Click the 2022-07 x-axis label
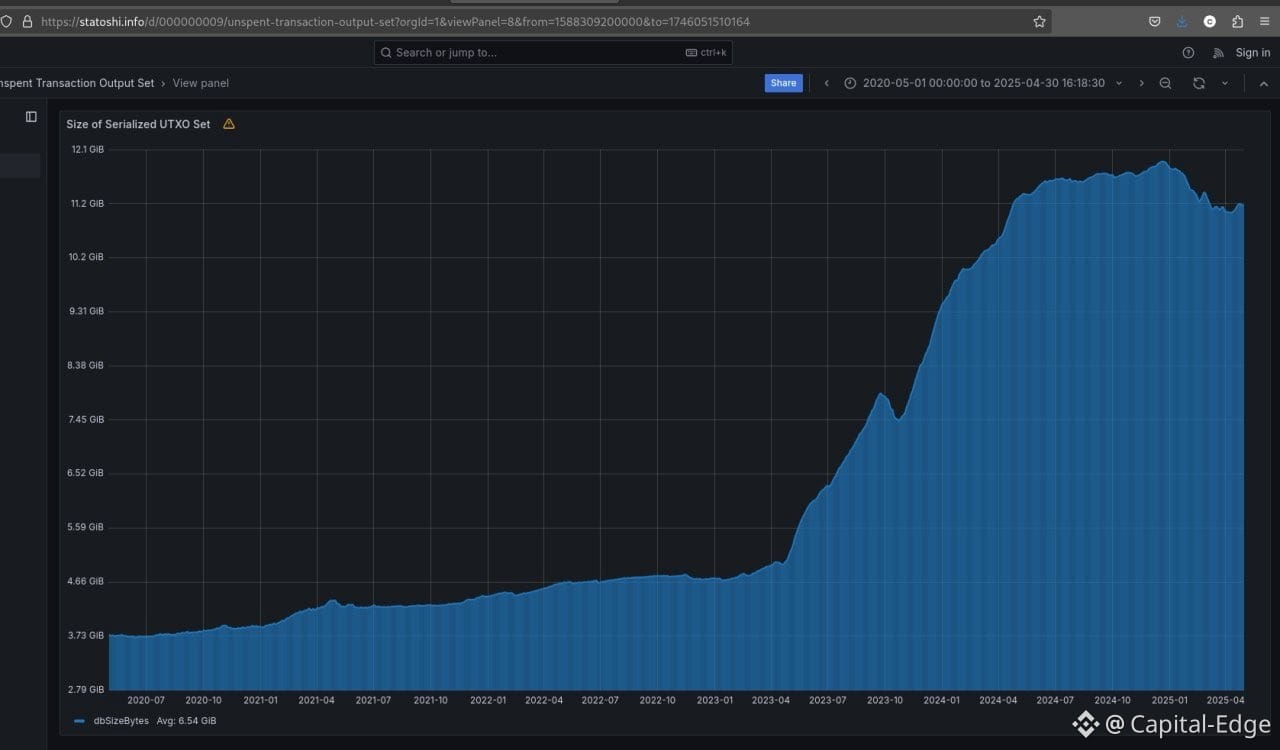1280x750 pixels. pos(601,701)
